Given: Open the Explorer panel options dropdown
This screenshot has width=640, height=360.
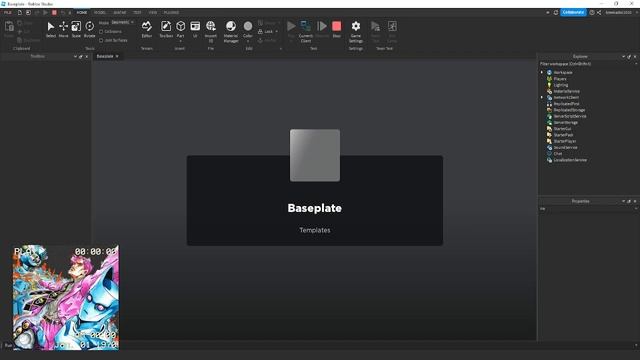Looking at the screenshot, I should pos(623,56).
